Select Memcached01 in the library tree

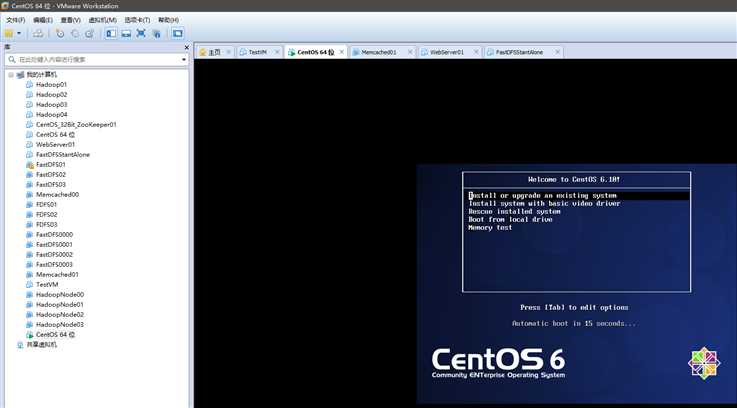coord(57,275)
